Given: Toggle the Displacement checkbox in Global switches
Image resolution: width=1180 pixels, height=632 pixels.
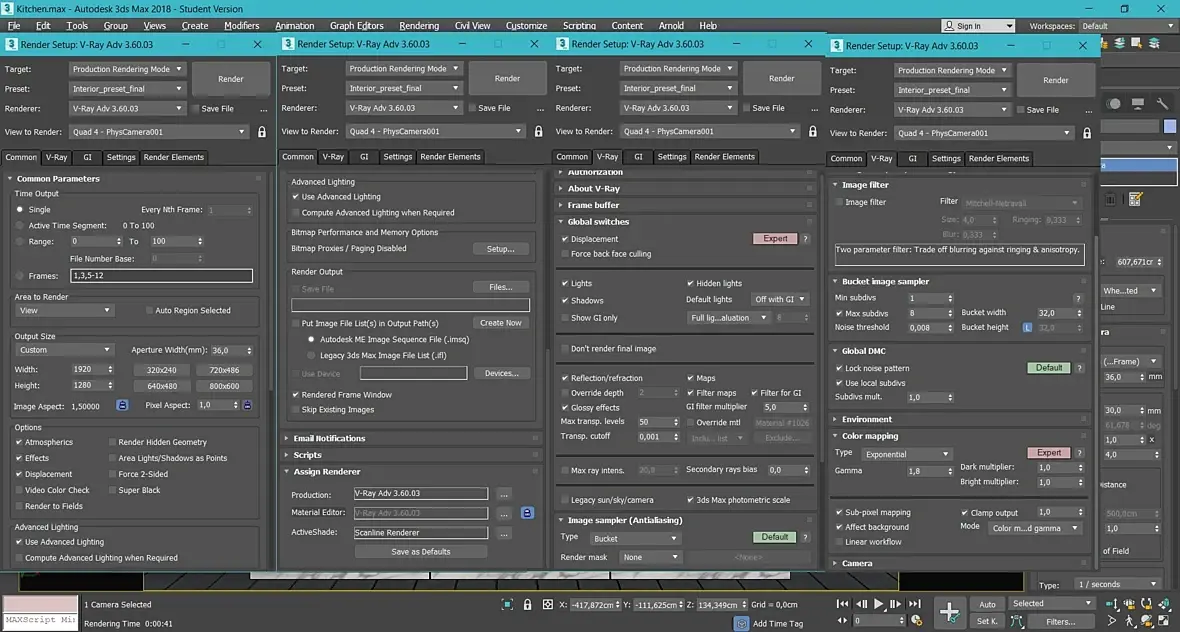Looking at the screenshot, I should (x=566, y=239).
